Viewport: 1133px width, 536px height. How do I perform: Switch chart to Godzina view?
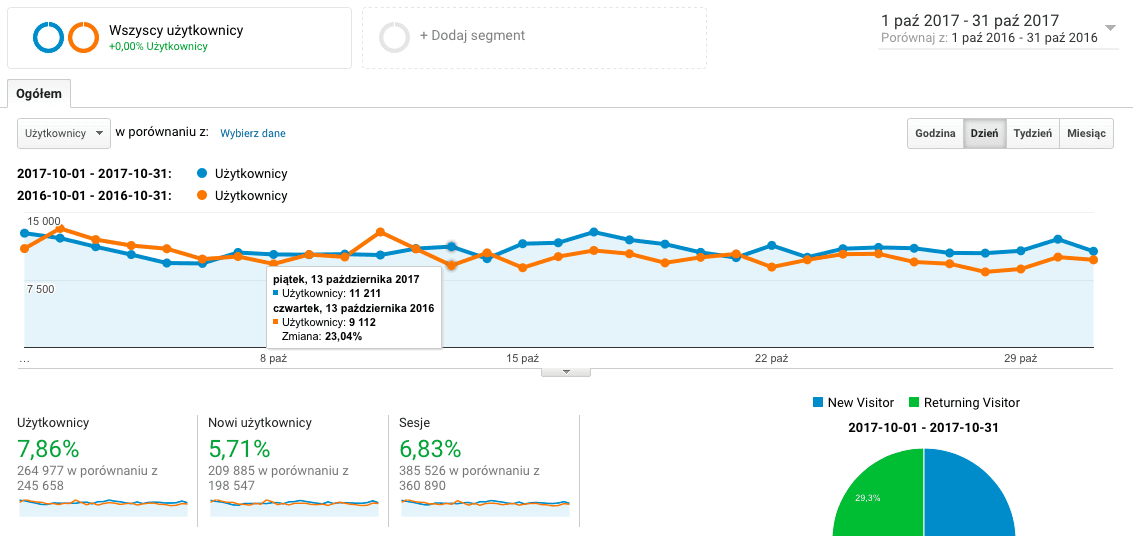tap(936, 134)
